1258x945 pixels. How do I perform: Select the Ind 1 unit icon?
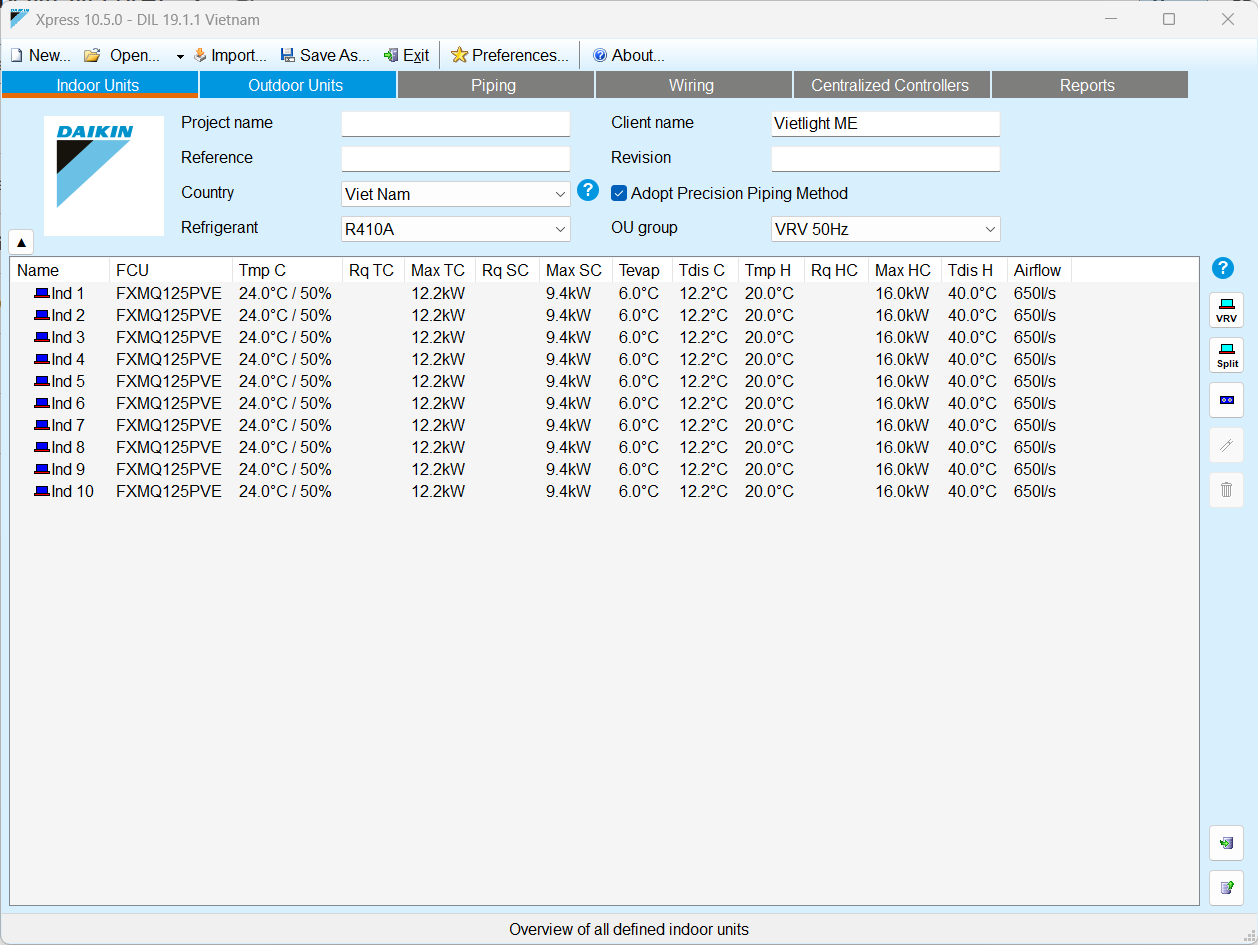click(x=41, y=294)
